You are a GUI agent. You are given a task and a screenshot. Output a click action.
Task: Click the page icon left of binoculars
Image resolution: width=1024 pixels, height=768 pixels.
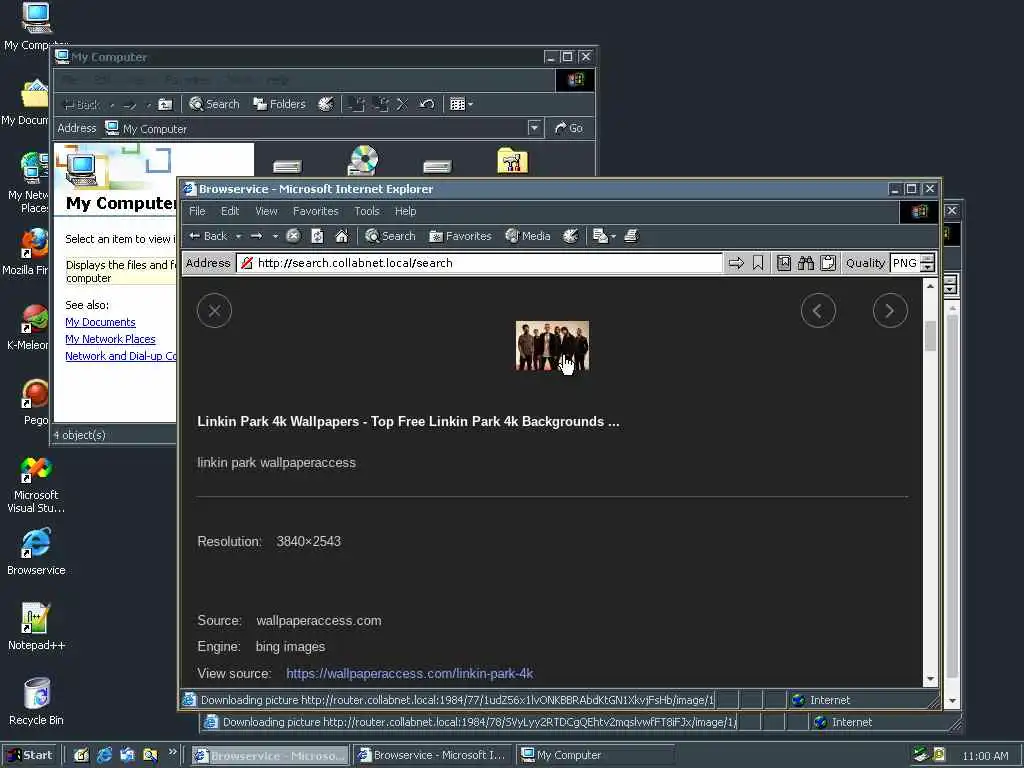click(784, 263)
